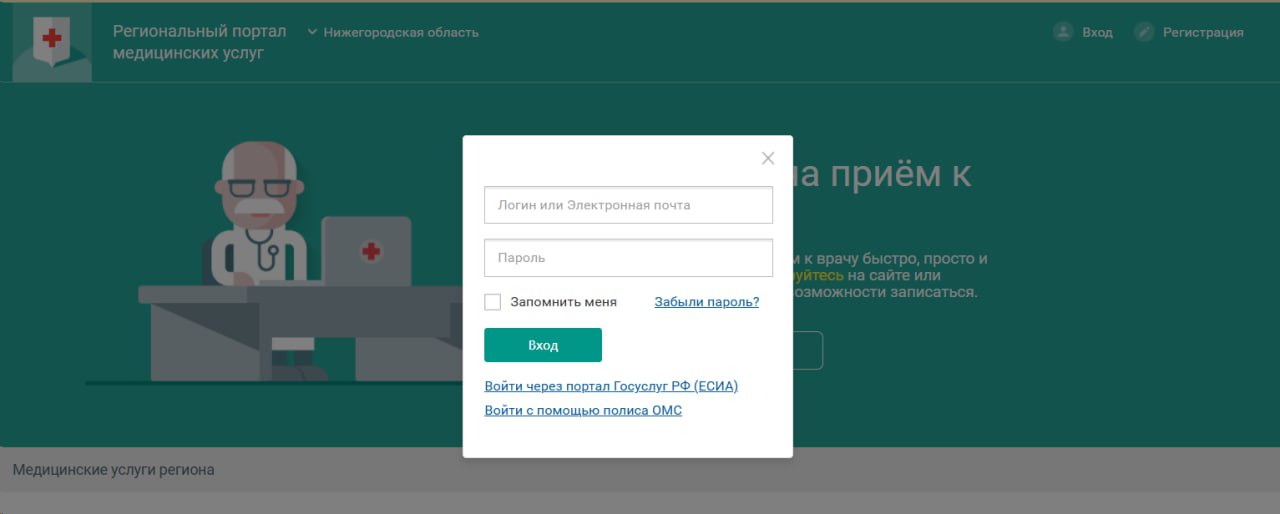Focus the Пароль input field
This screenshot has height=514, width=1280.
pyautogui.click(x=628, y=258)
